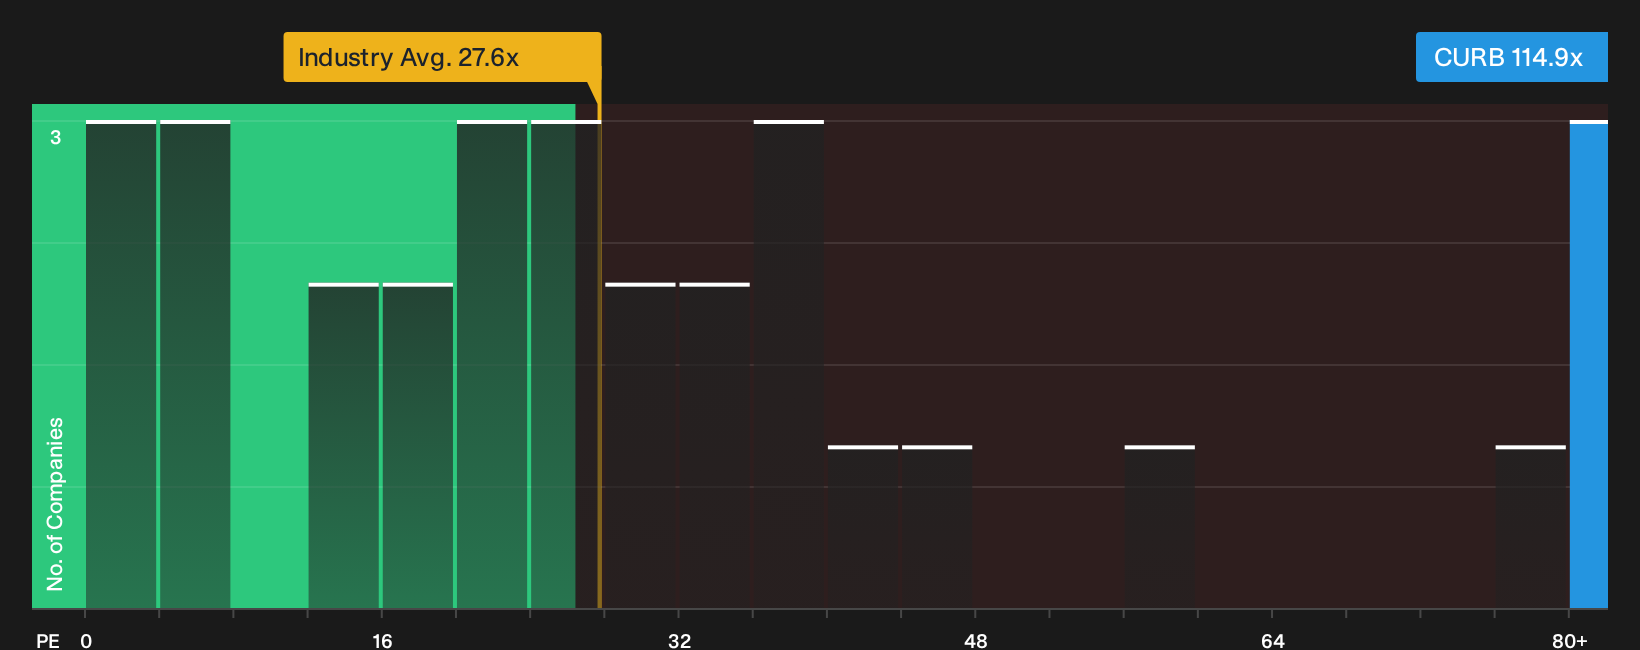The height and width of the screenshot is (650, 1640).
Task: Select the blue CURB bar at 80+
Action: pos(1589,364)
